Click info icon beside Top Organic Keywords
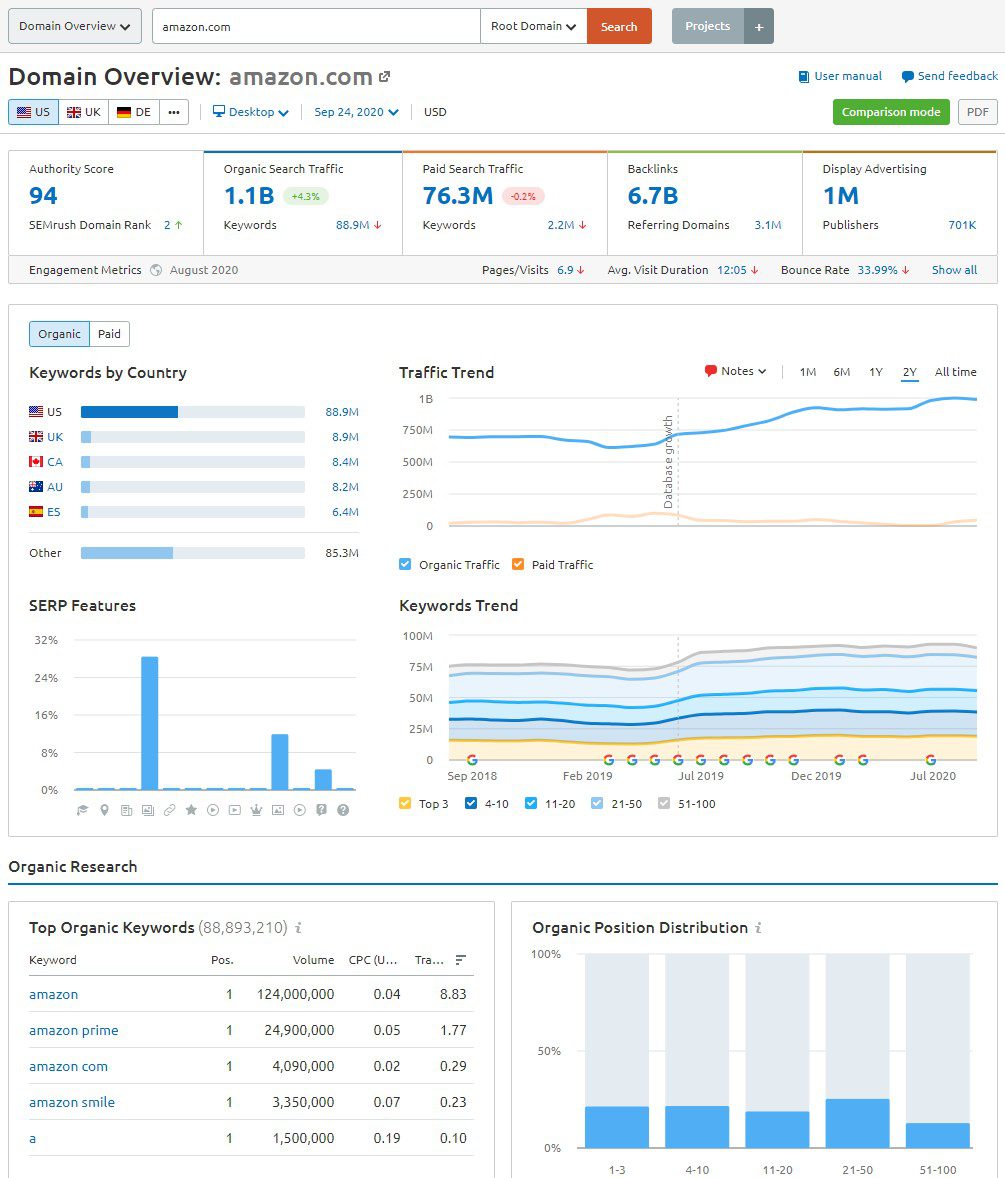This screenshot has width=1005, height=1178. (x=298, y=928)
